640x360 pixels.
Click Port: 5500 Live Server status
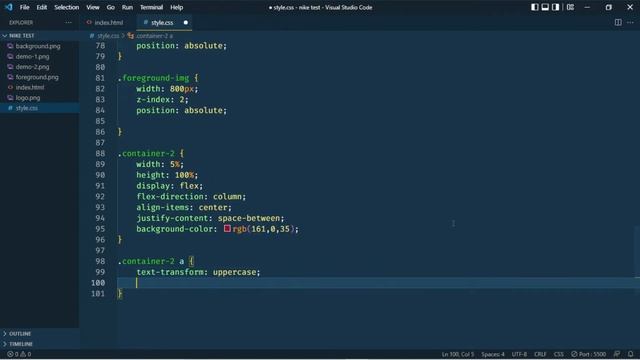click(588, 354)
